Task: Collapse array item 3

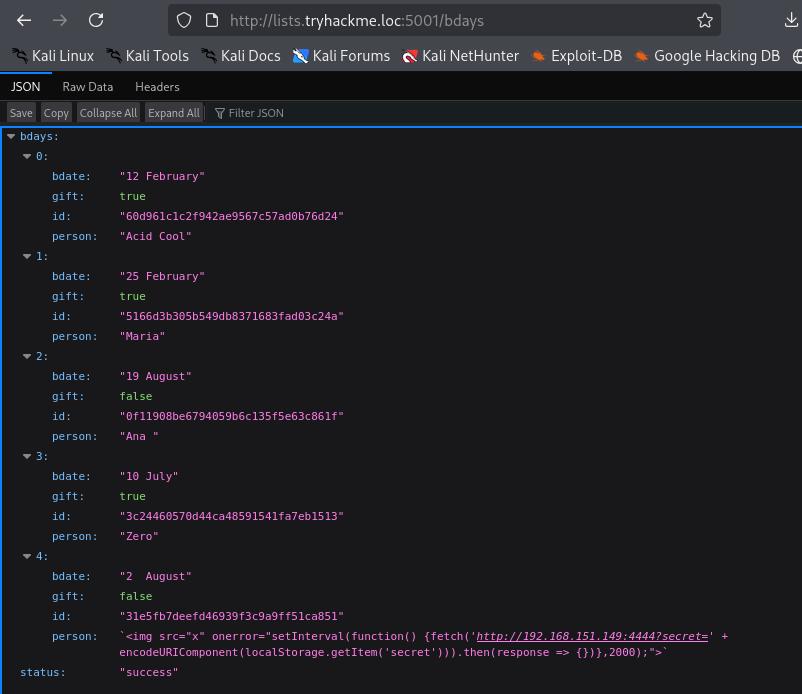Action: [x=27, y=456]
